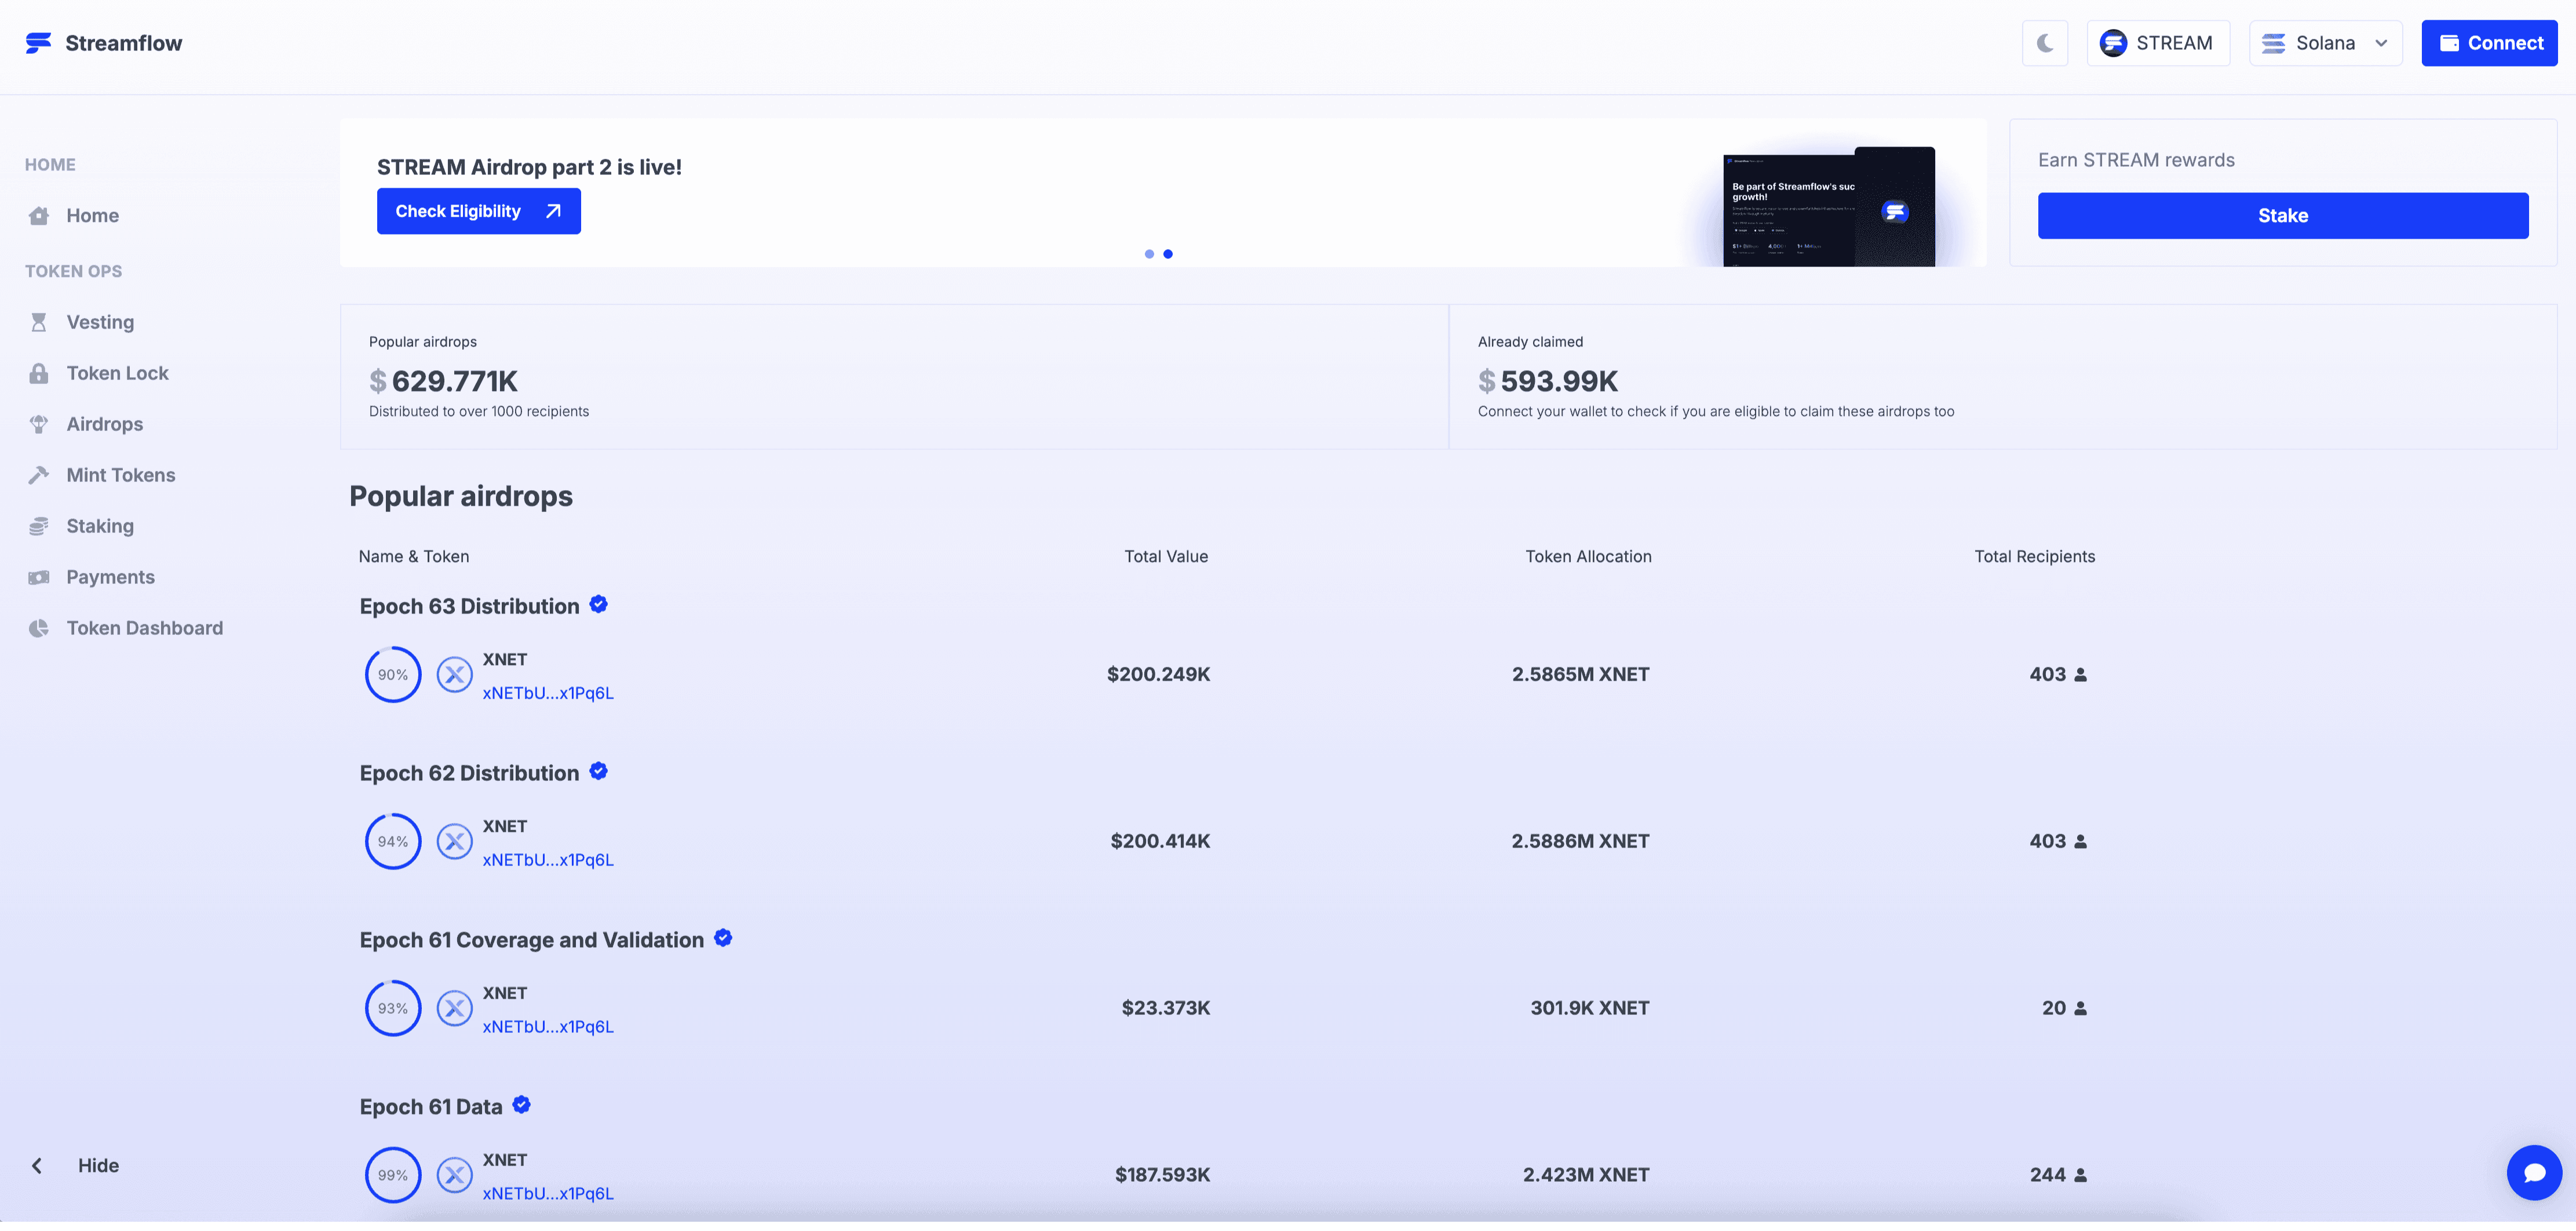Toggle dark mode with the moon icon
This screenshot has width=2576, height=1231.
[x=2045, y=43]
